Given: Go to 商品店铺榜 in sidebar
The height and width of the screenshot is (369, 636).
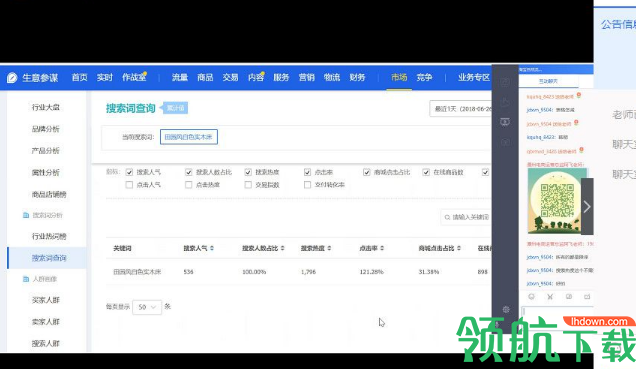Looking at the screenshot, I should pyautogui.click(x=49, y=194).
